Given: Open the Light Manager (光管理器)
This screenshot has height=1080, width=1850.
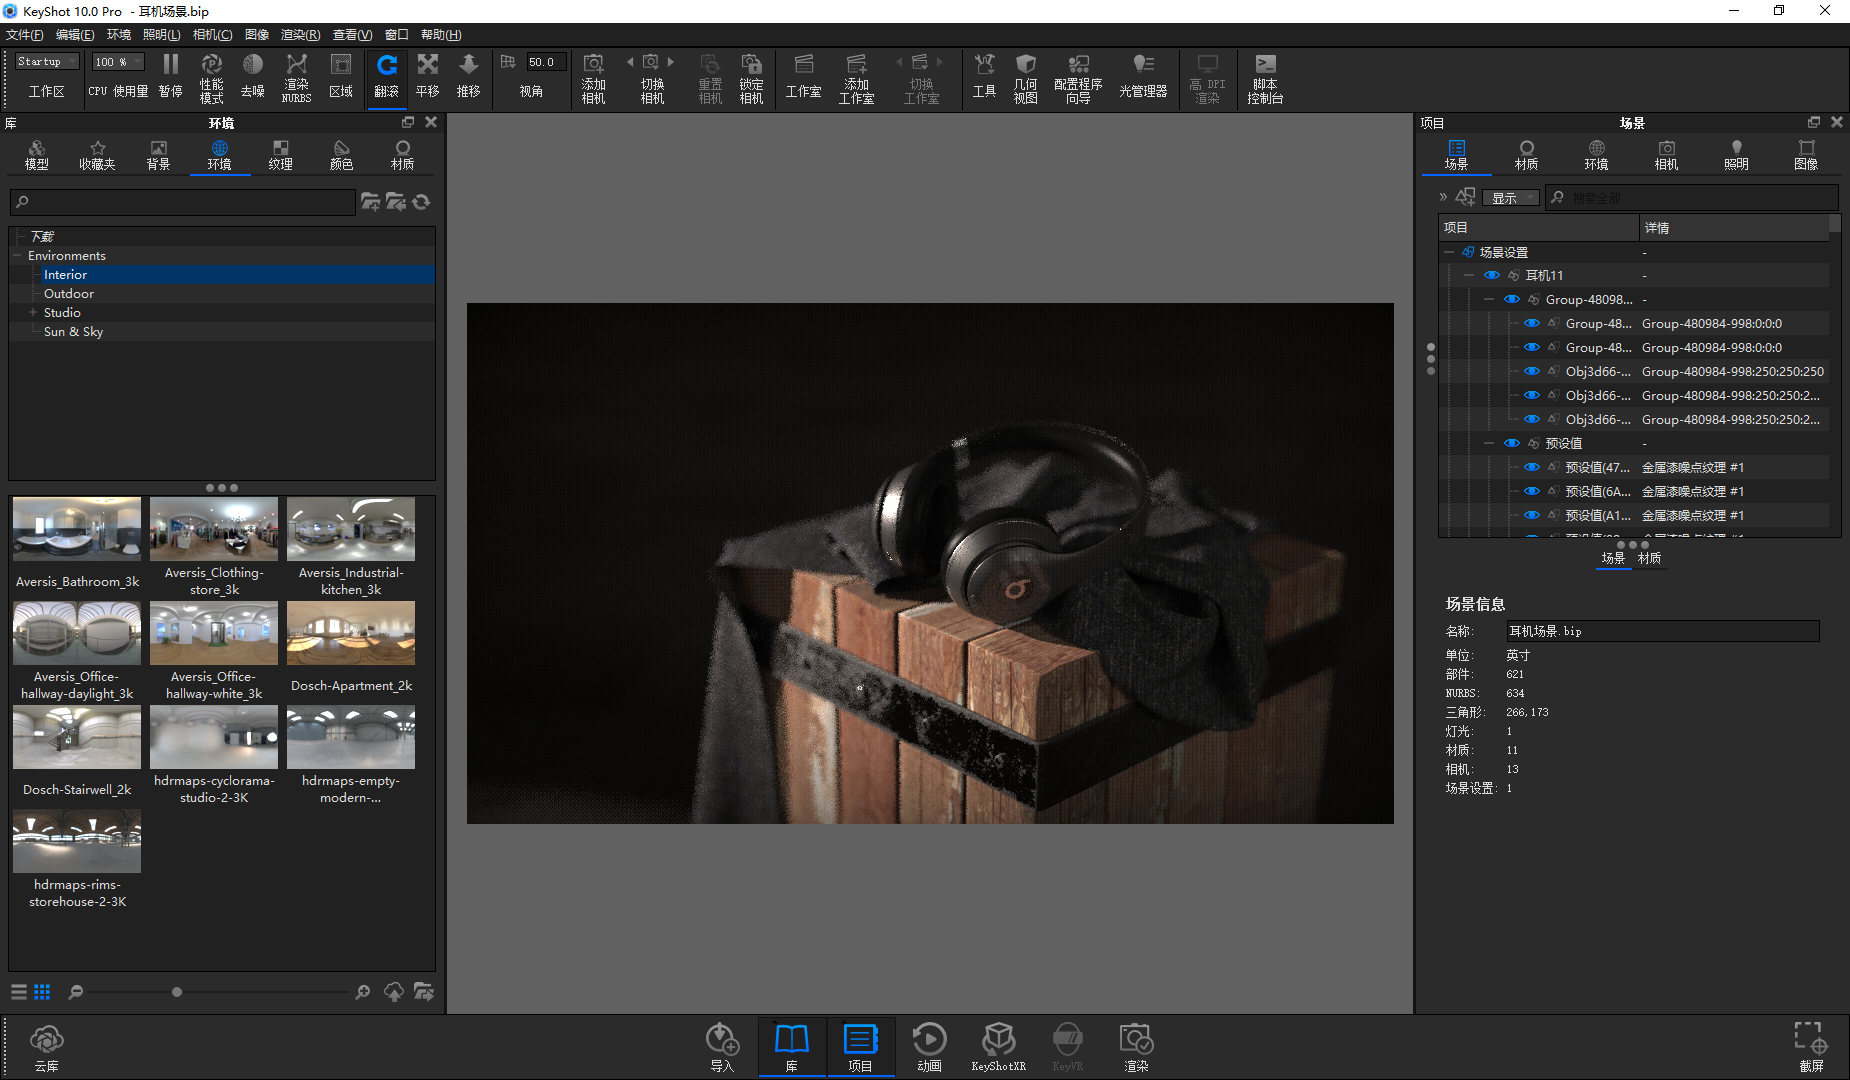Looking at the screenshot, I should (x=1143, y=66).
